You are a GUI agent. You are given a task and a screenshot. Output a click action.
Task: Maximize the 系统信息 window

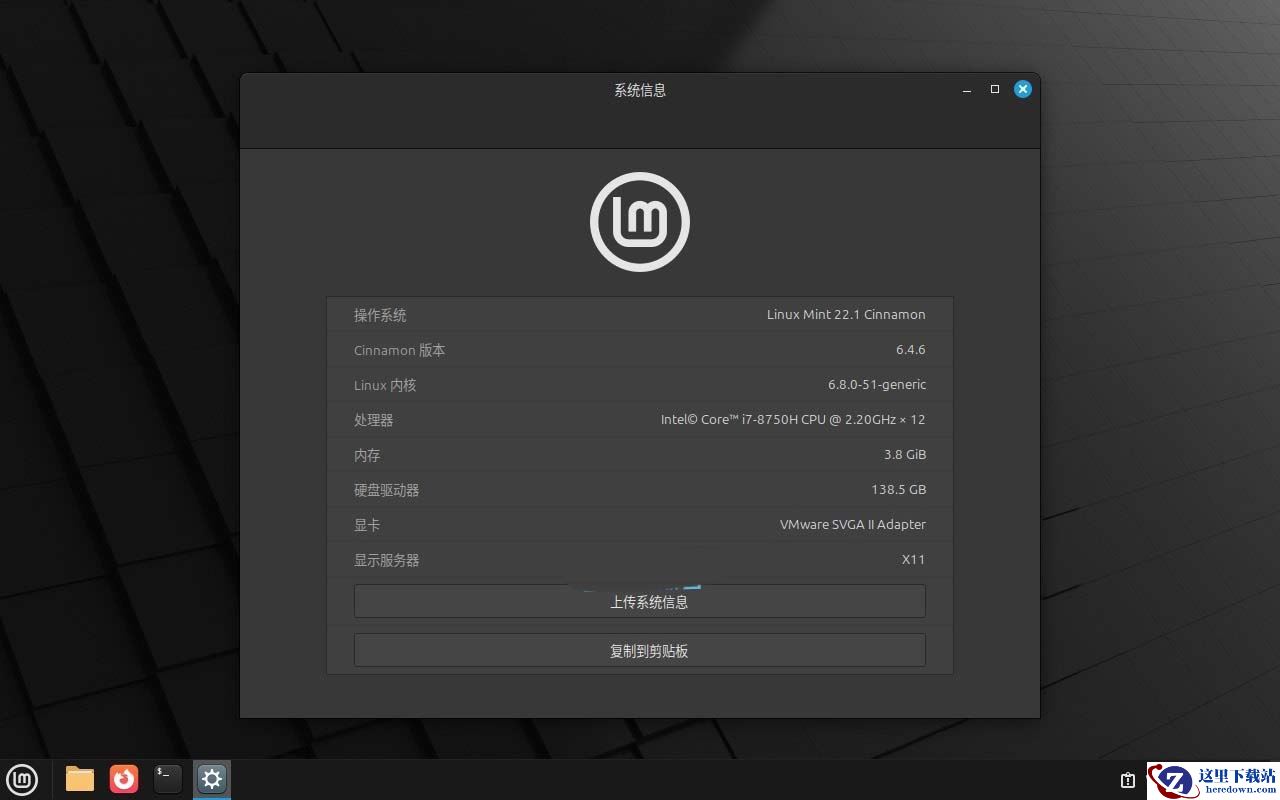(x=995, y=89)
